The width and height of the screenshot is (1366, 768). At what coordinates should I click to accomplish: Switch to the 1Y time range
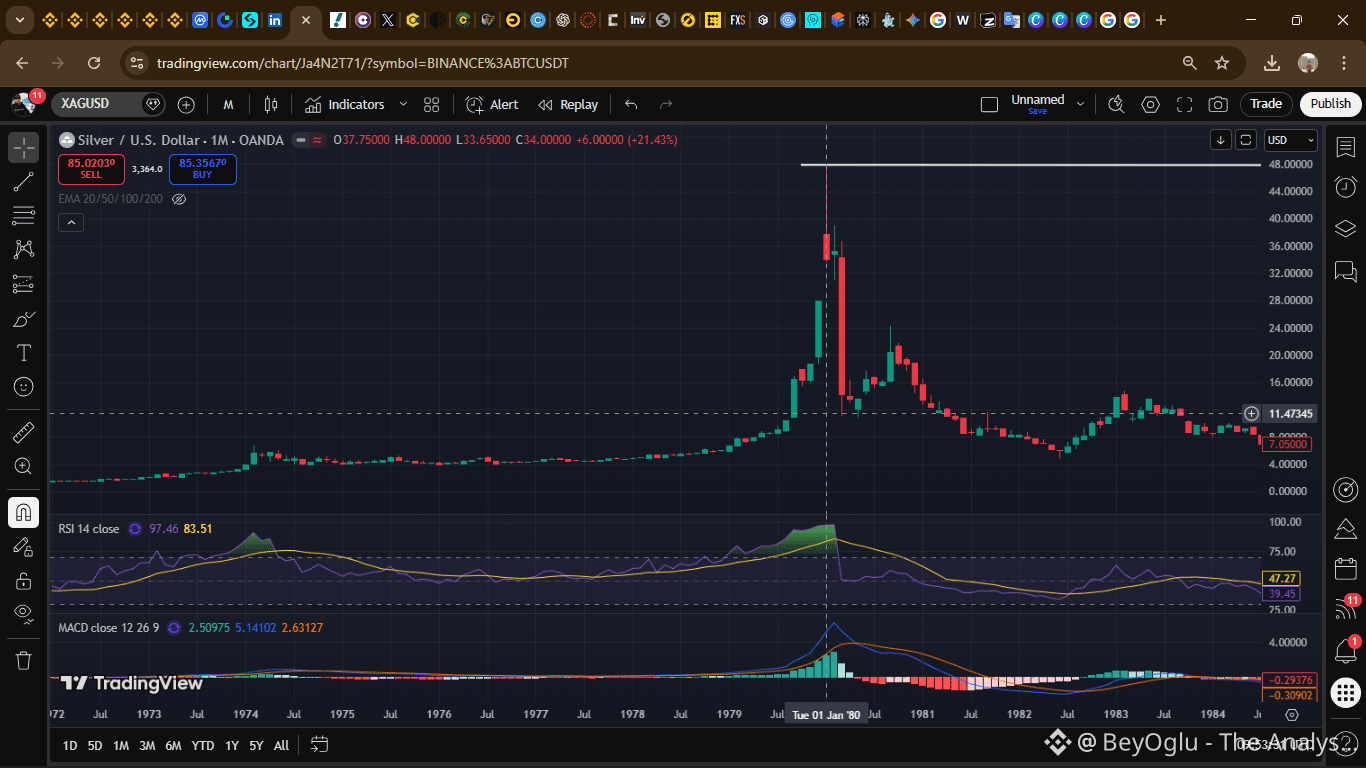click(232, 745)
